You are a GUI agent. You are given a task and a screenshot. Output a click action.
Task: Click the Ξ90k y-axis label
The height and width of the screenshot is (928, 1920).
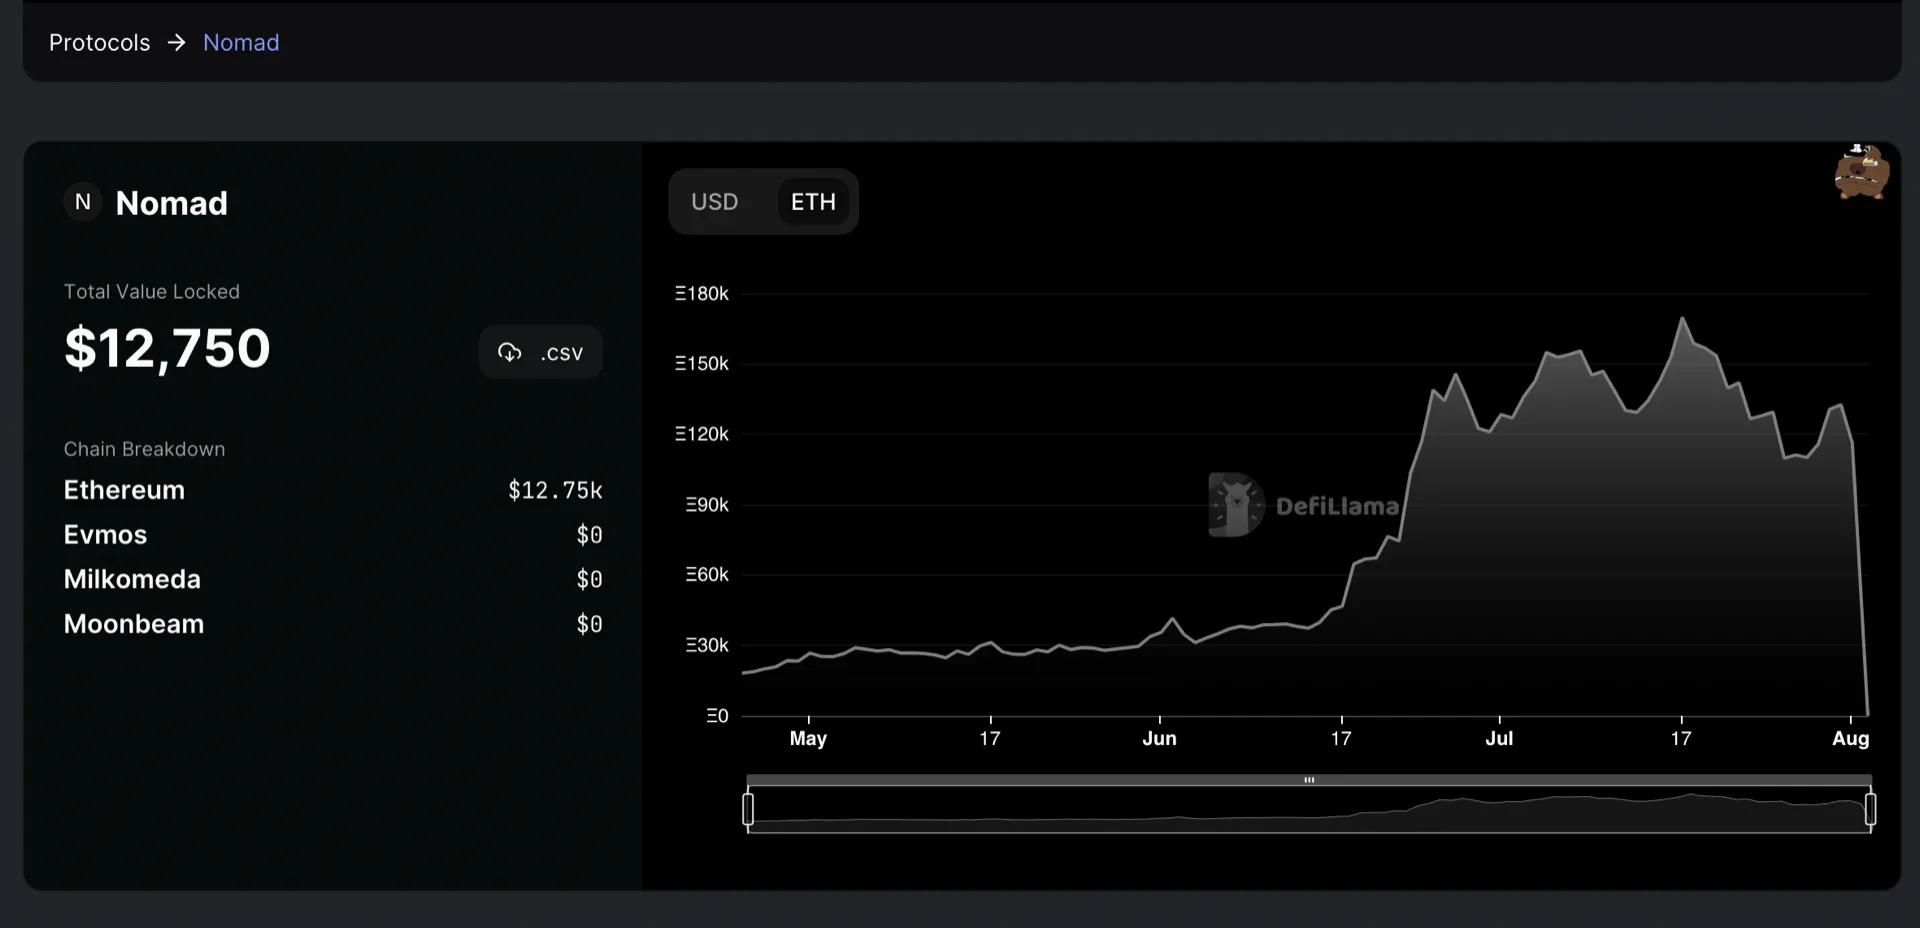[707, 505]
